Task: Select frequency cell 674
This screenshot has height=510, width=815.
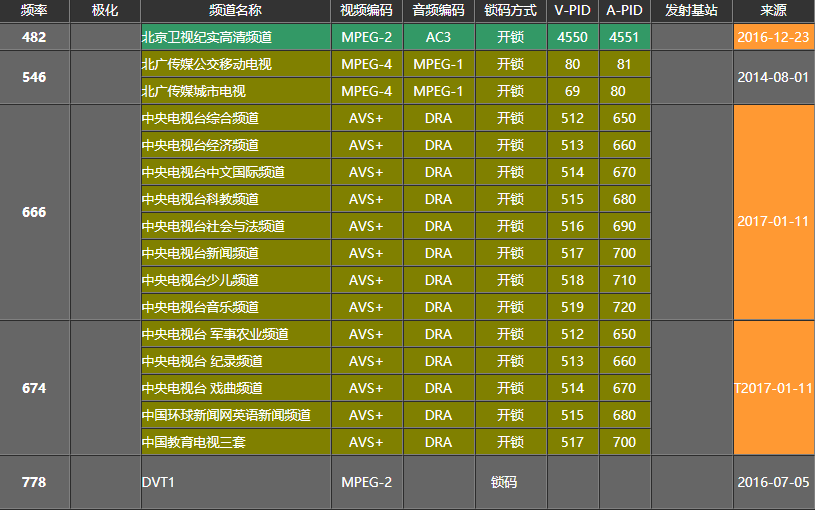Action: [34, 388]
